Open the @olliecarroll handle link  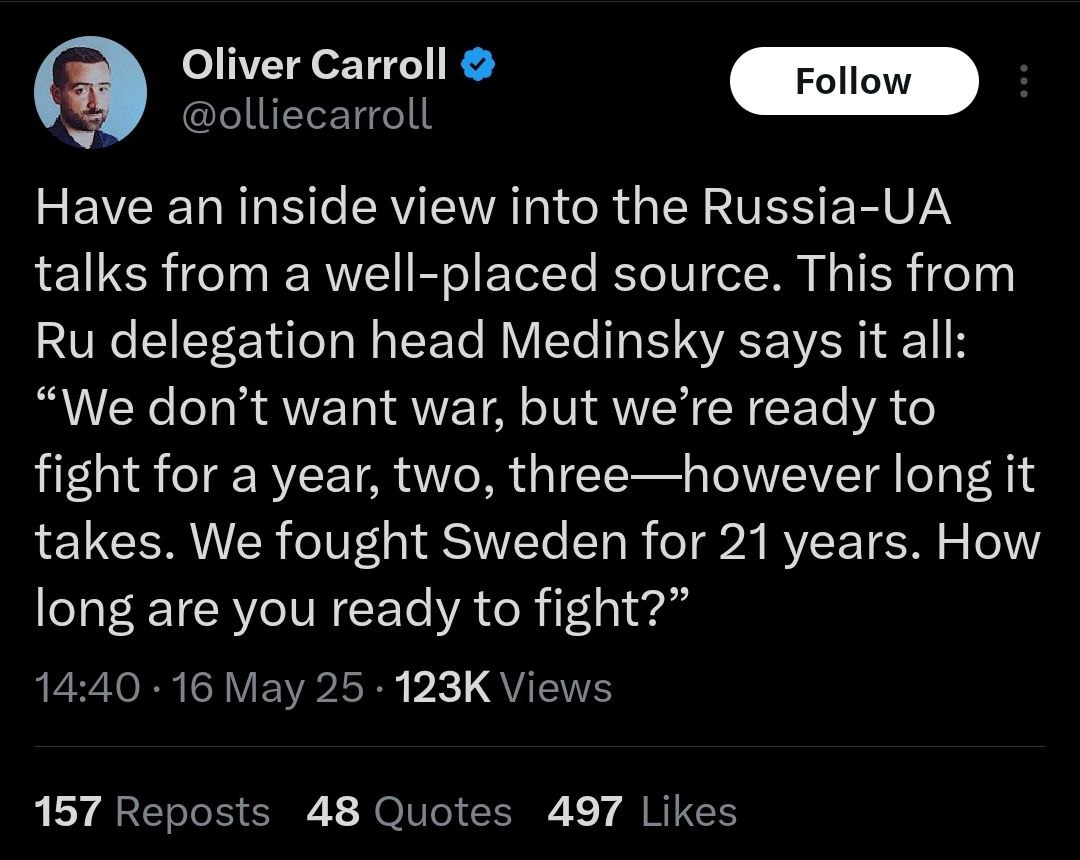tap(306, 116)
